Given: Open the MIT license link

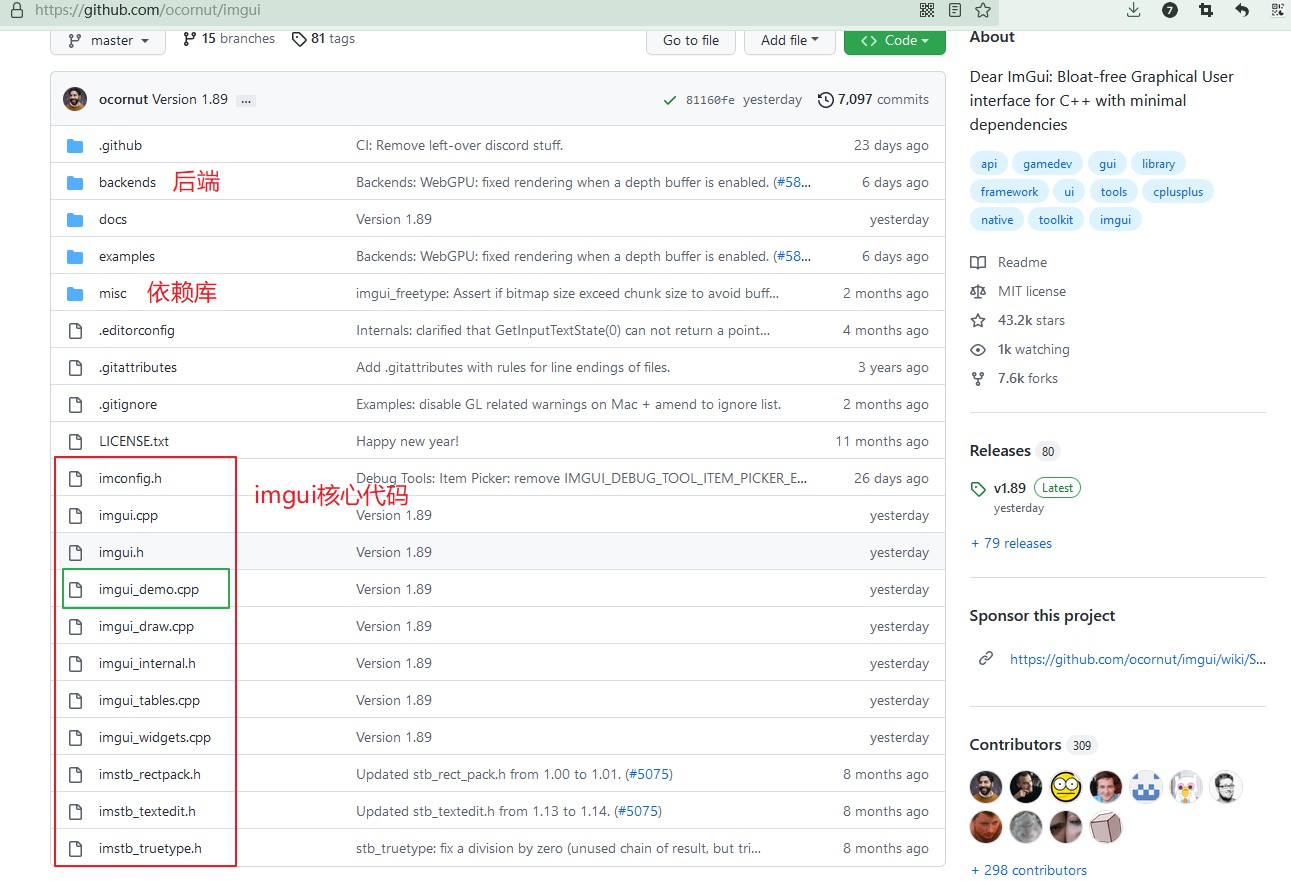Looking at the screenshot, I should point(1018,291).
